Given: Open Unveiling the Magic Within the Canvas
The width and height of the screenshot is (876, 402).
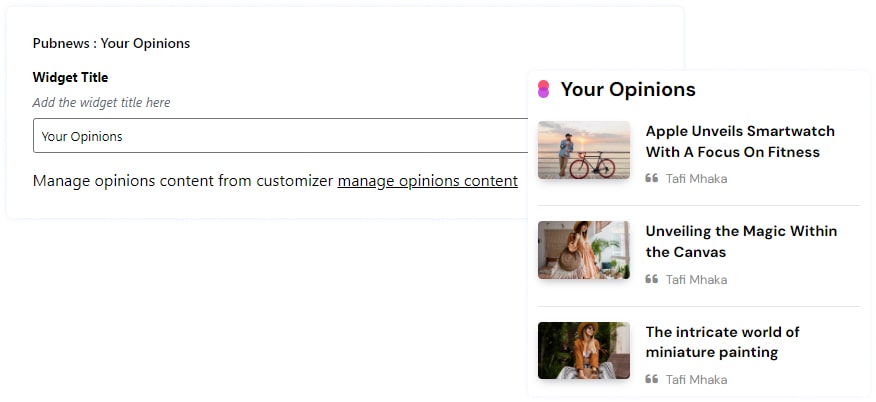Looking at the screenshot, I should pyautogui.click(x=741, y=241).
